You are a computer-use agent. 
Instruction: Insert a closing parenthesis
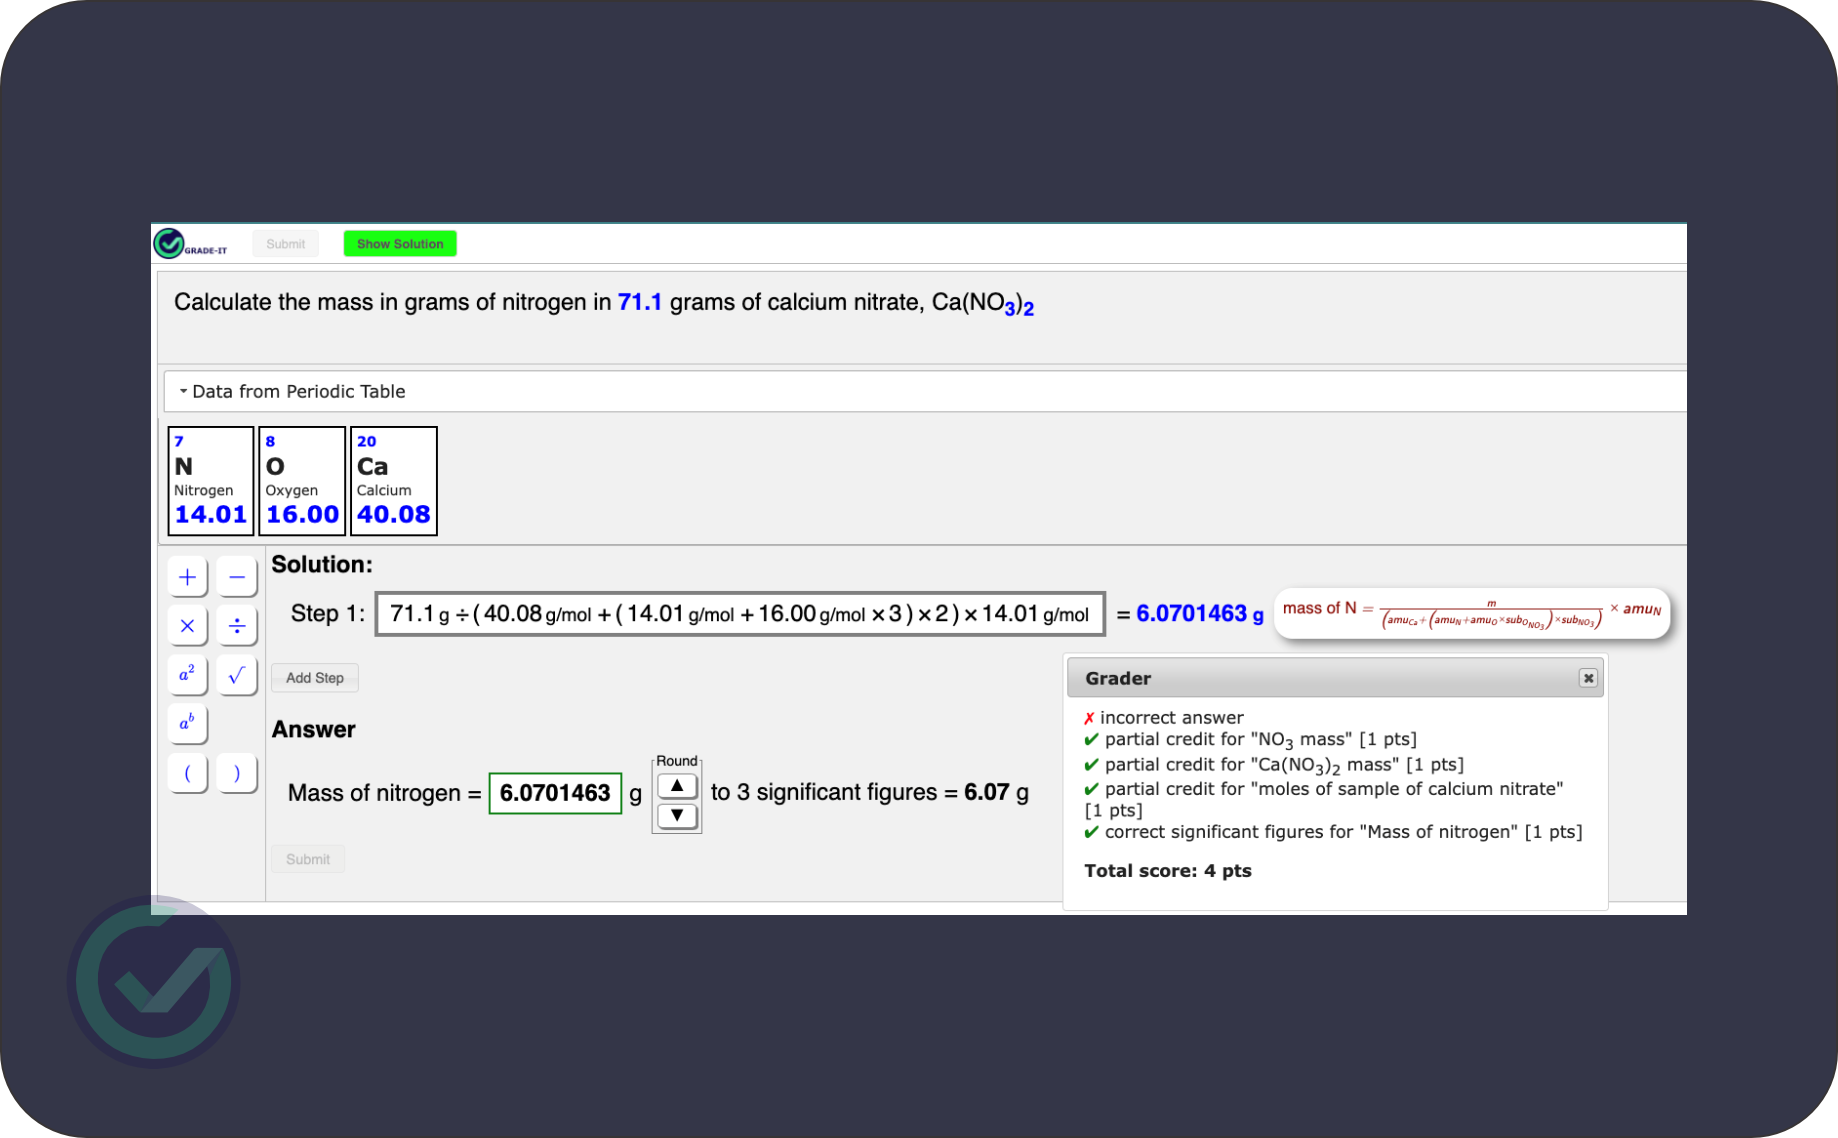pyautogui.click(x=237, y=773)
